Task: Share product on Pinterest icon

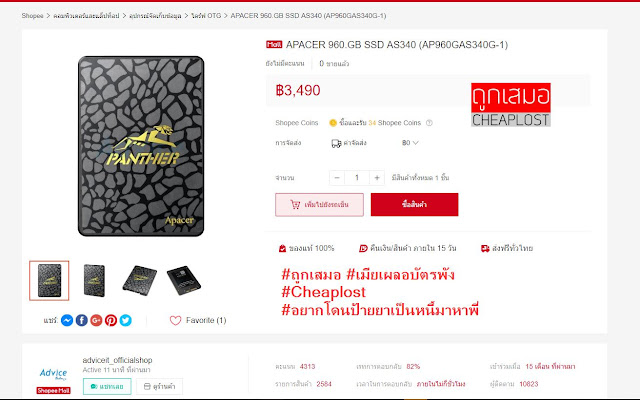Action: coord(111,320)
